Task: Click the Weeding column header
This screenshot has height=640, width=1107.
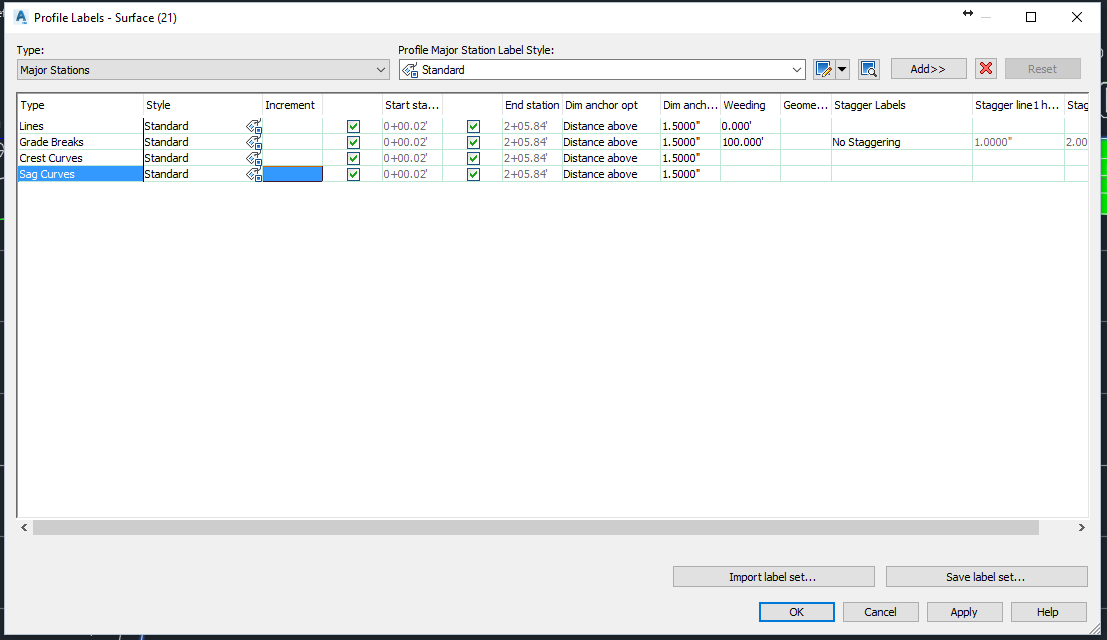Action: (750, 105)
